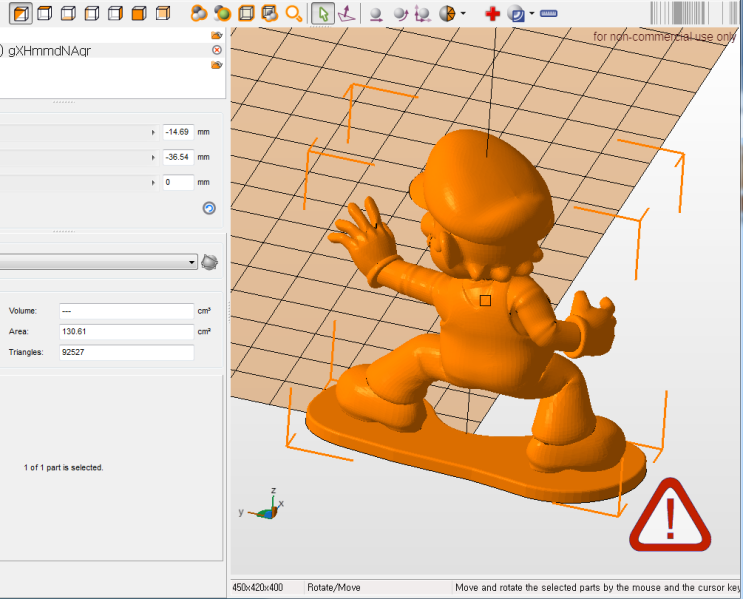
Task: Click '1 of 1 part is selected.' text
Action: click(x=63, y=468)
